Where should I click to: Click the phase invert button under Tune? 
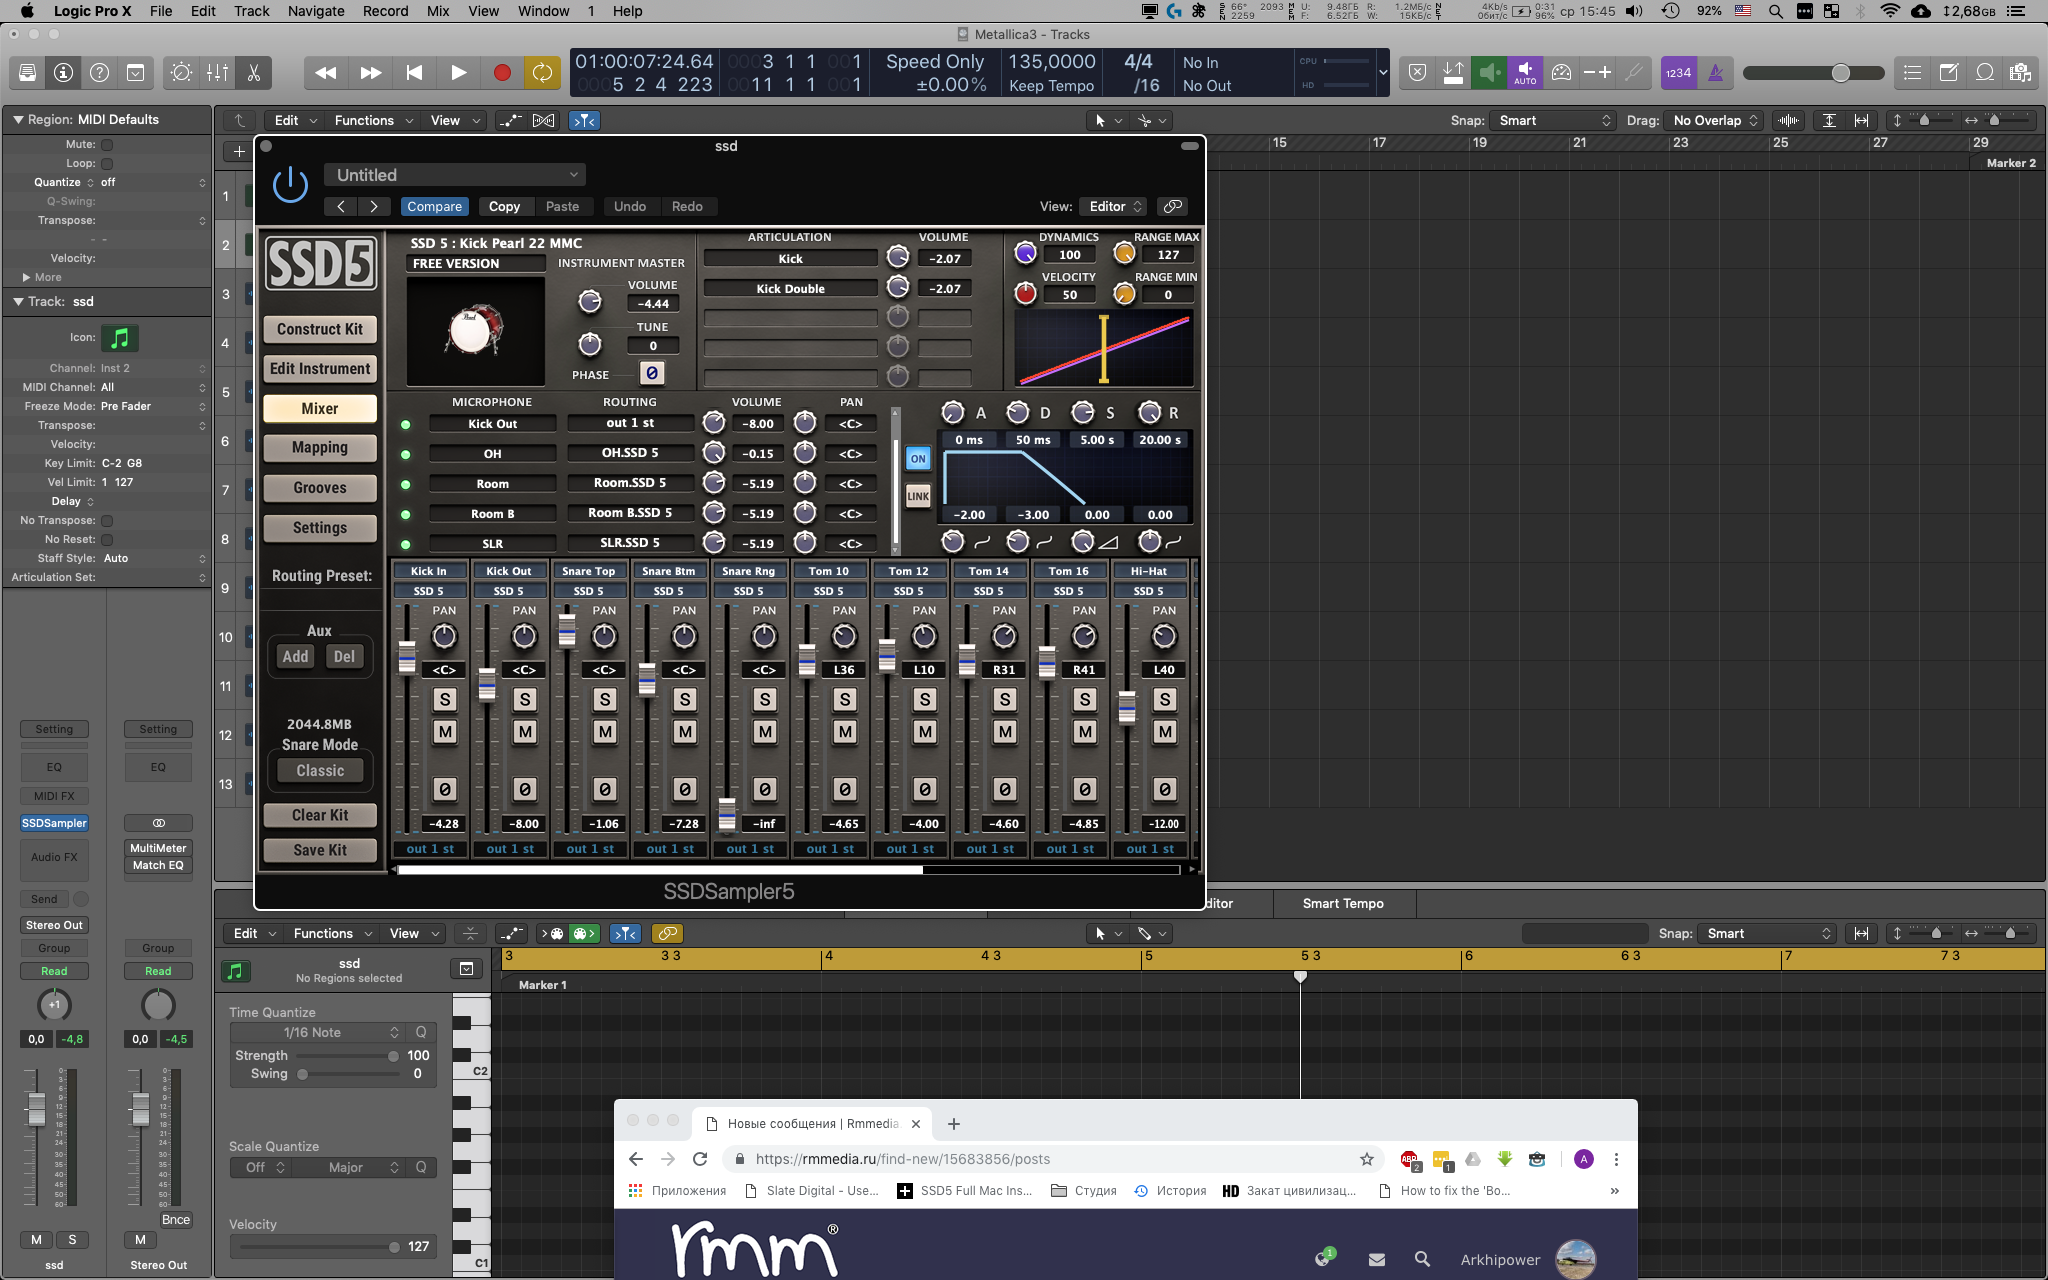pos(652,373)
